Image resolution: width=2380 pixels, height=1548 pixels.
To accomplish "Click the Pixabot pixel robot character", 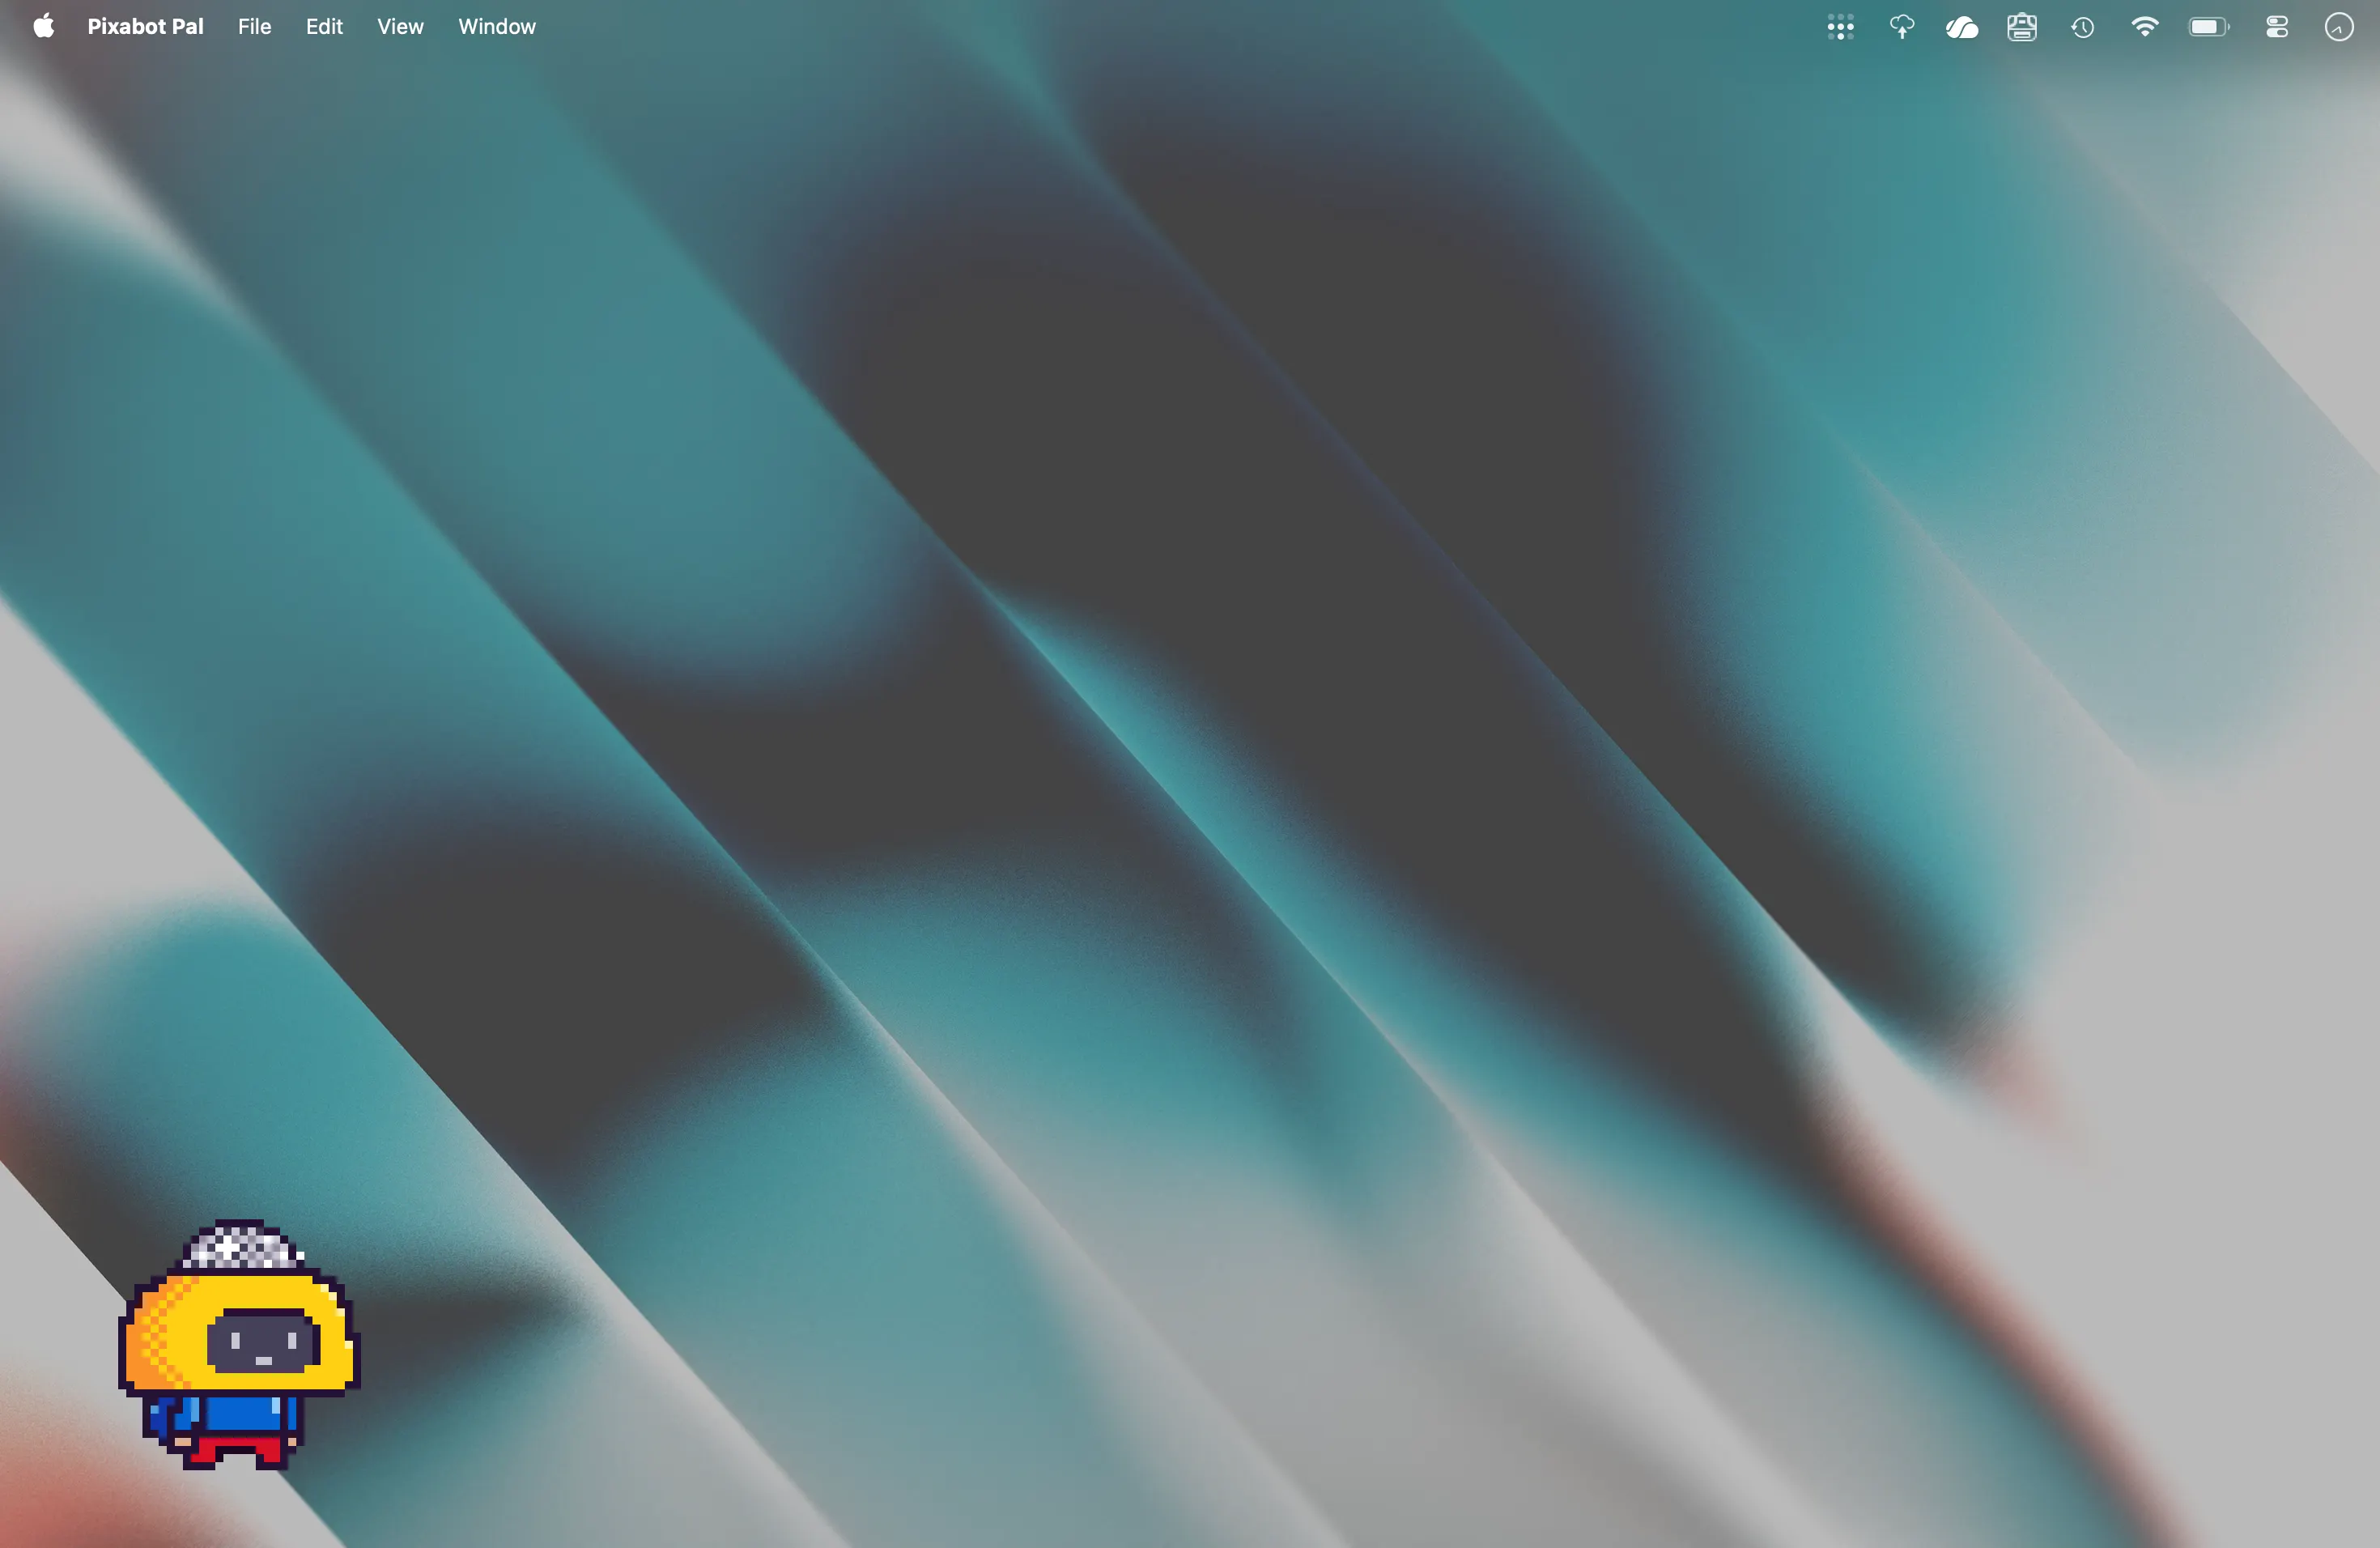I will point(239,1344).
